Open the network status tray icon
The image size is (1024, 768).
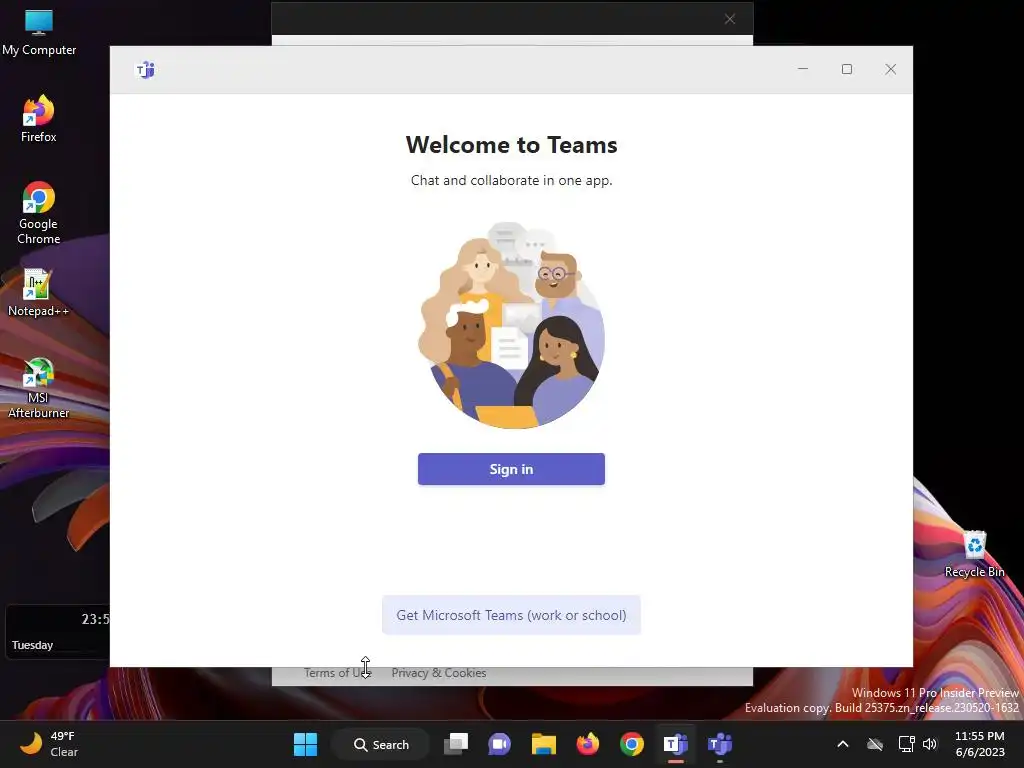tap(906, 744)
